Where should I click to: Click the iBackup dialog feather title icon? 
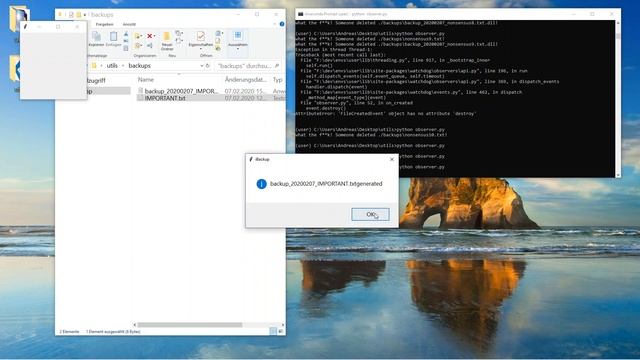(251, 159)
